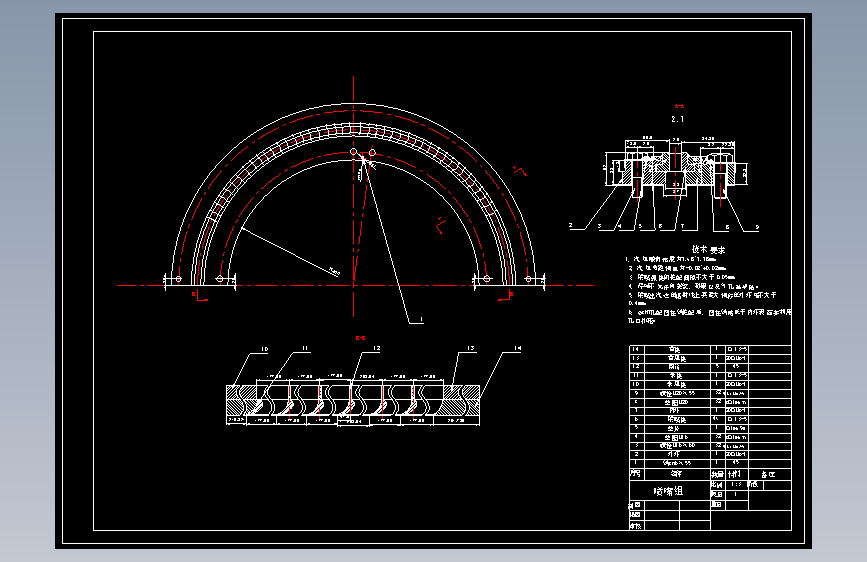The width and height of the screenshot is (867, 562).
Task: Select parts list cell numbered 10
Action: coord(635,384)
